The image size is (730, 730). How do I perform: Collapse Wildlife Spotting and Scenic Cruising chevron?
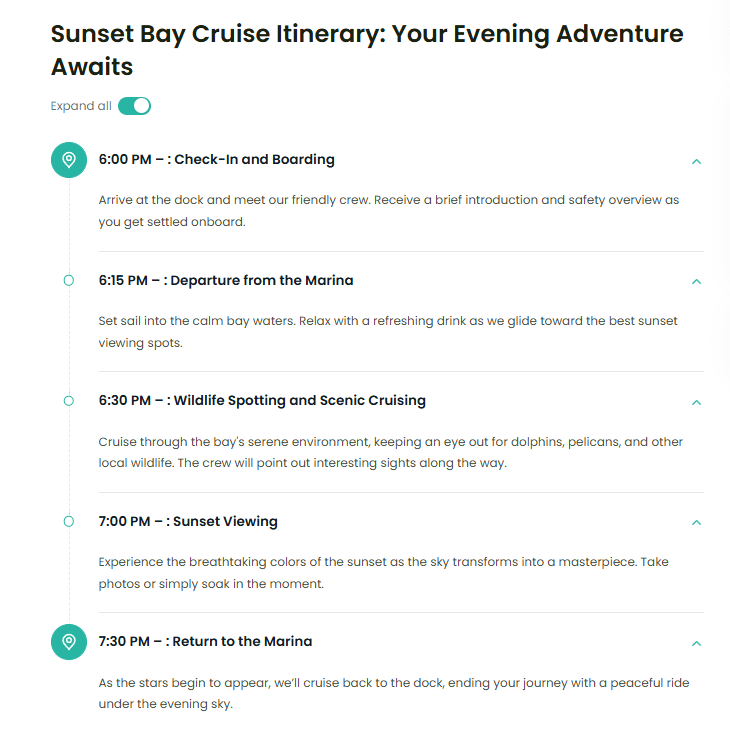pos(696,403)
